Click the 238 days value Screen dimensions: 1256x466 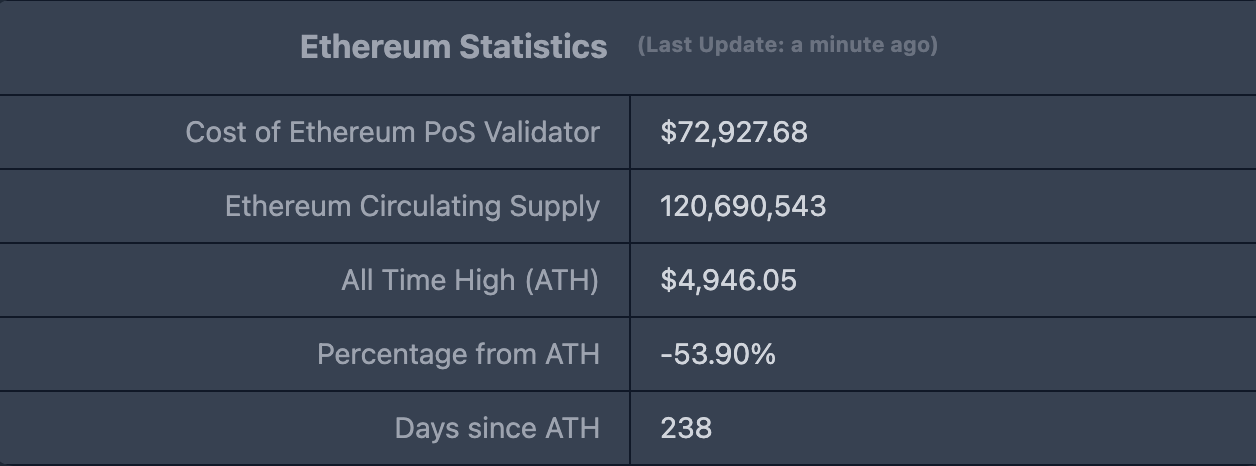(x=686, y=428)
